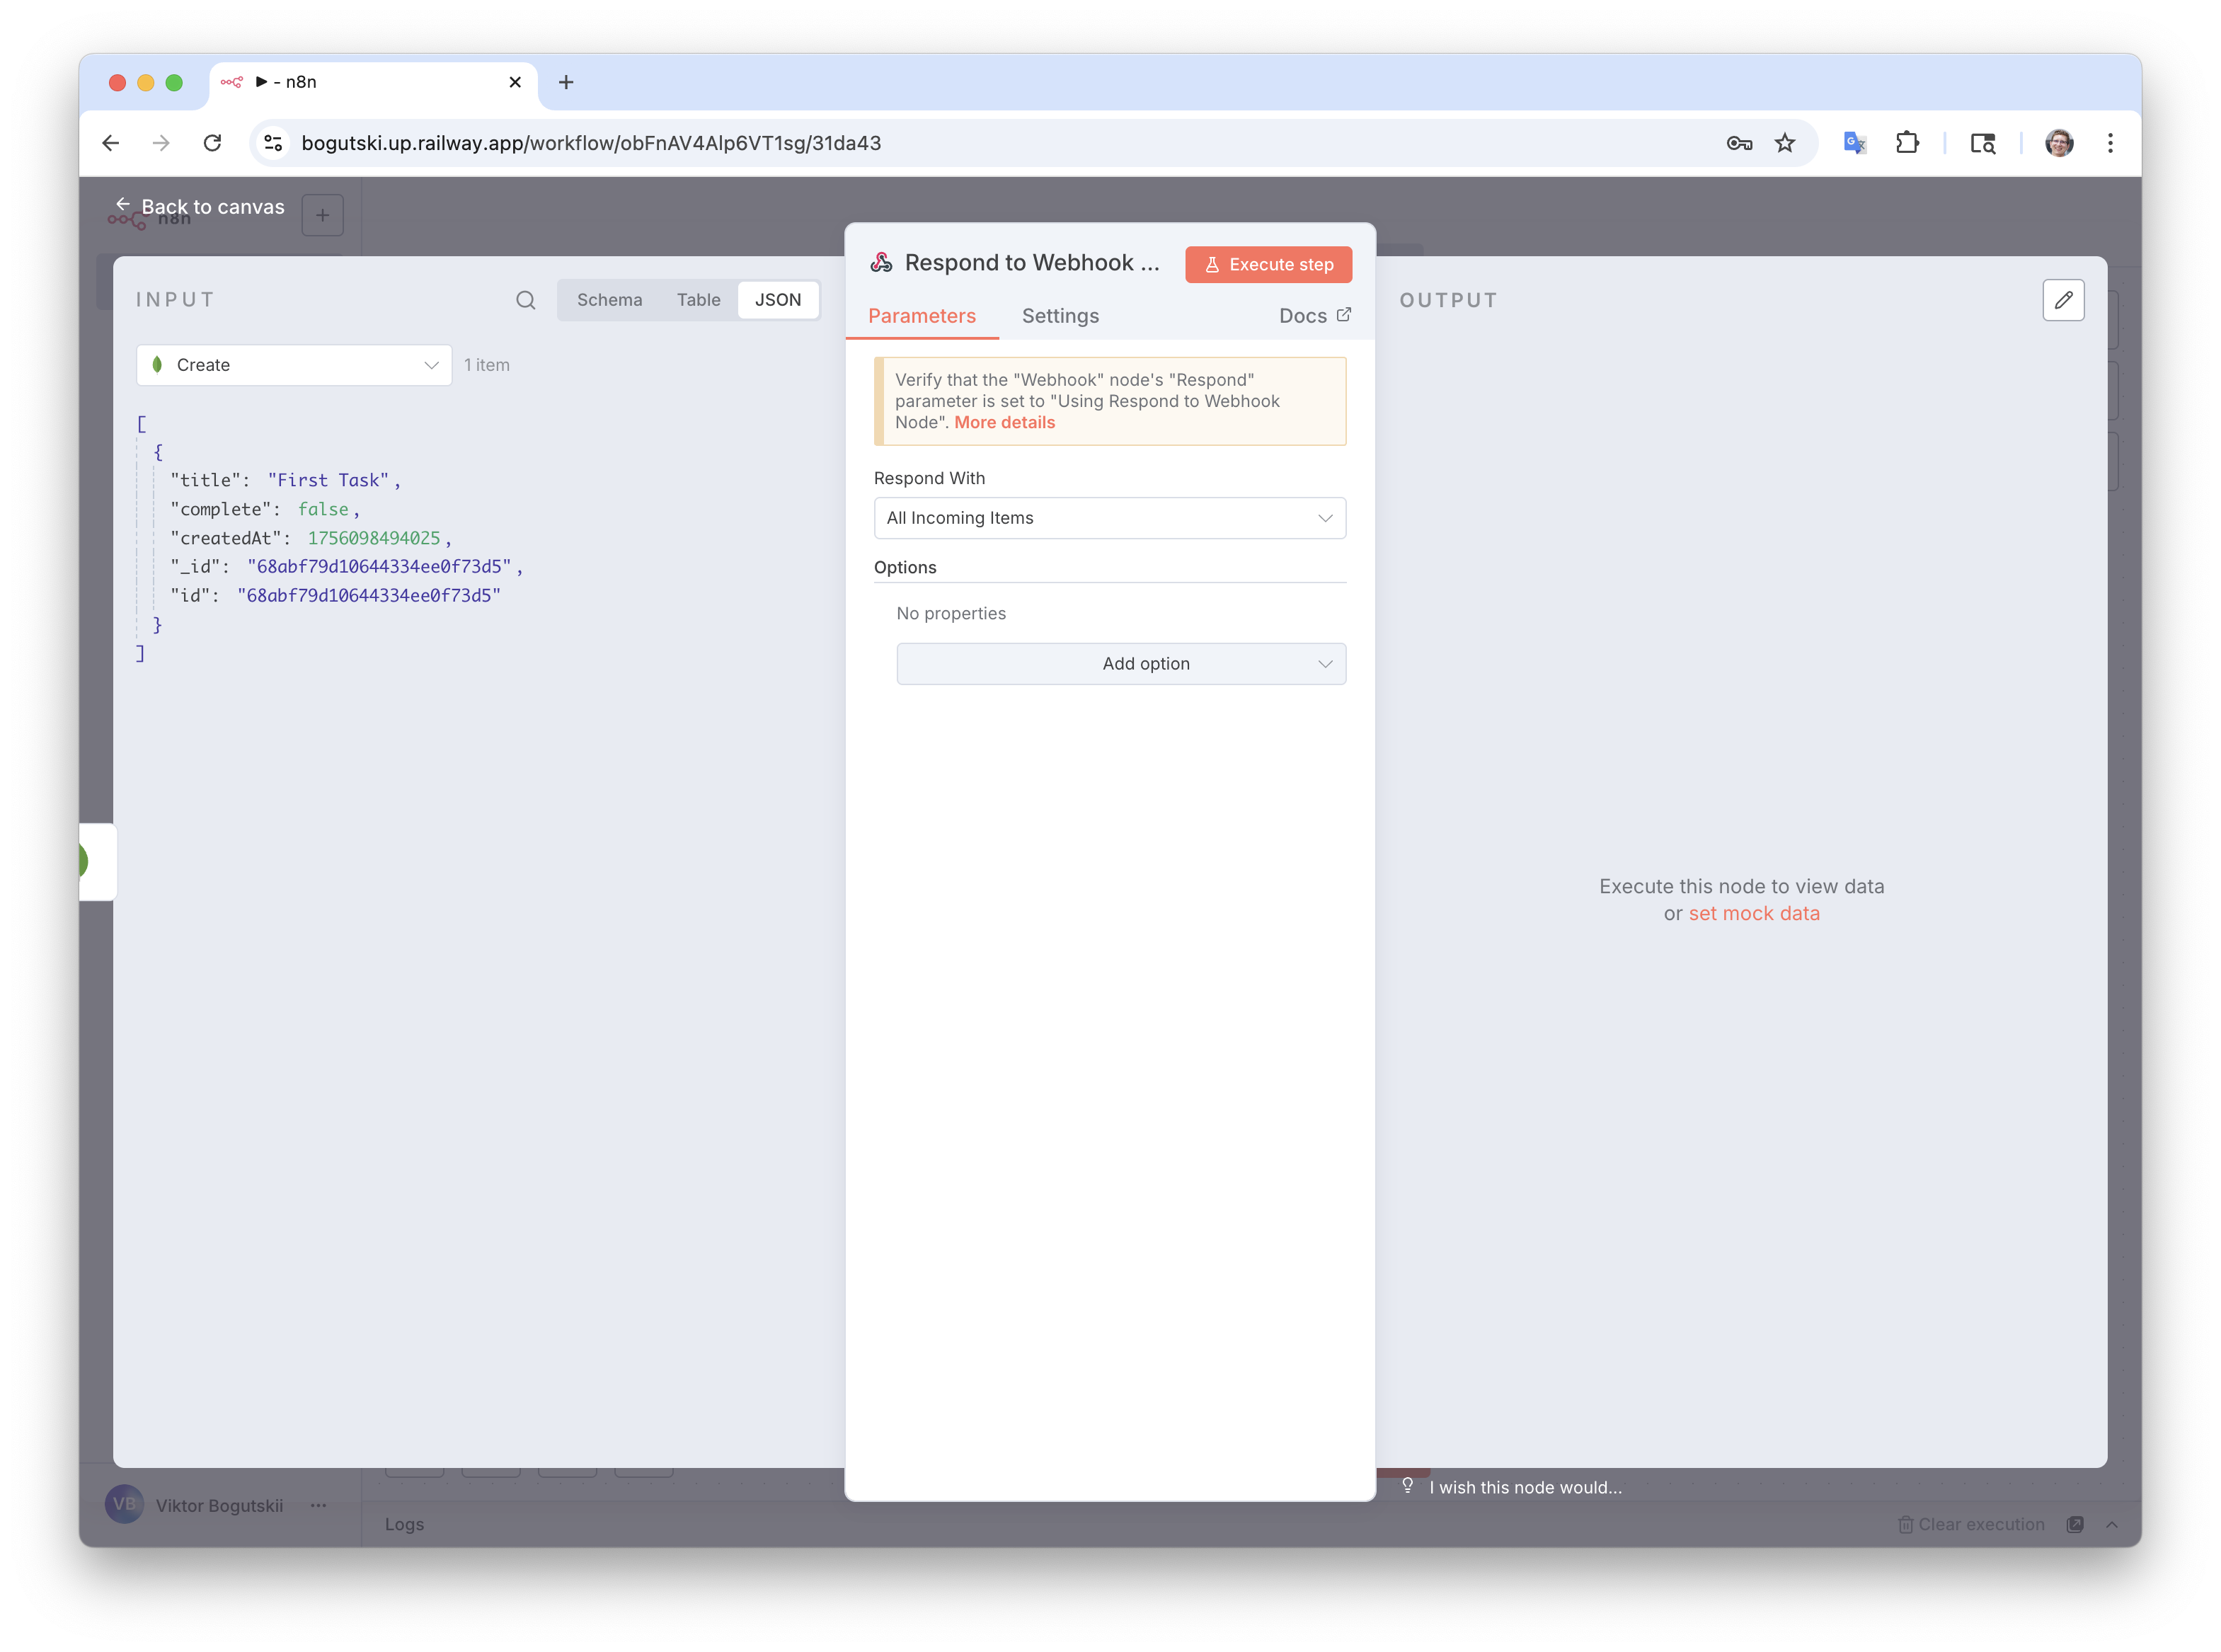Screen dimensions: 2221x1652
Task: Click the back arrow to canvas
Action: tap(123, 205)
